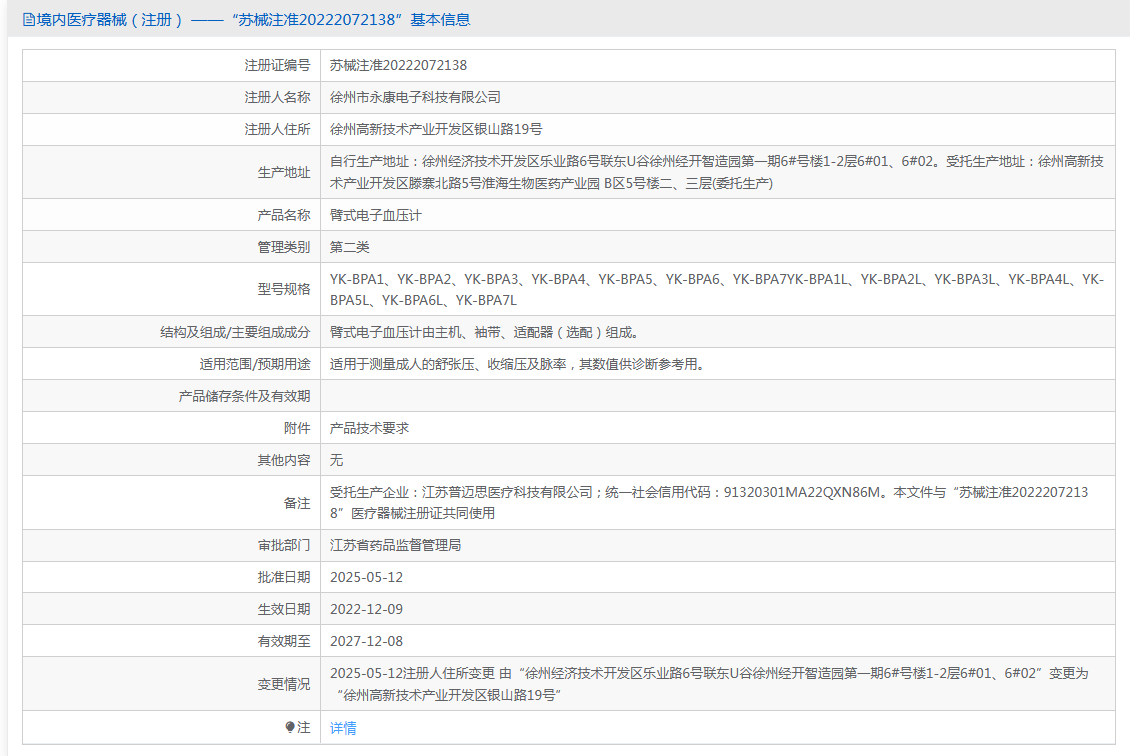Click change record text starting 2025-05-12注册人住所变更
The image size is (1130, 756).
tap(709, 684)
